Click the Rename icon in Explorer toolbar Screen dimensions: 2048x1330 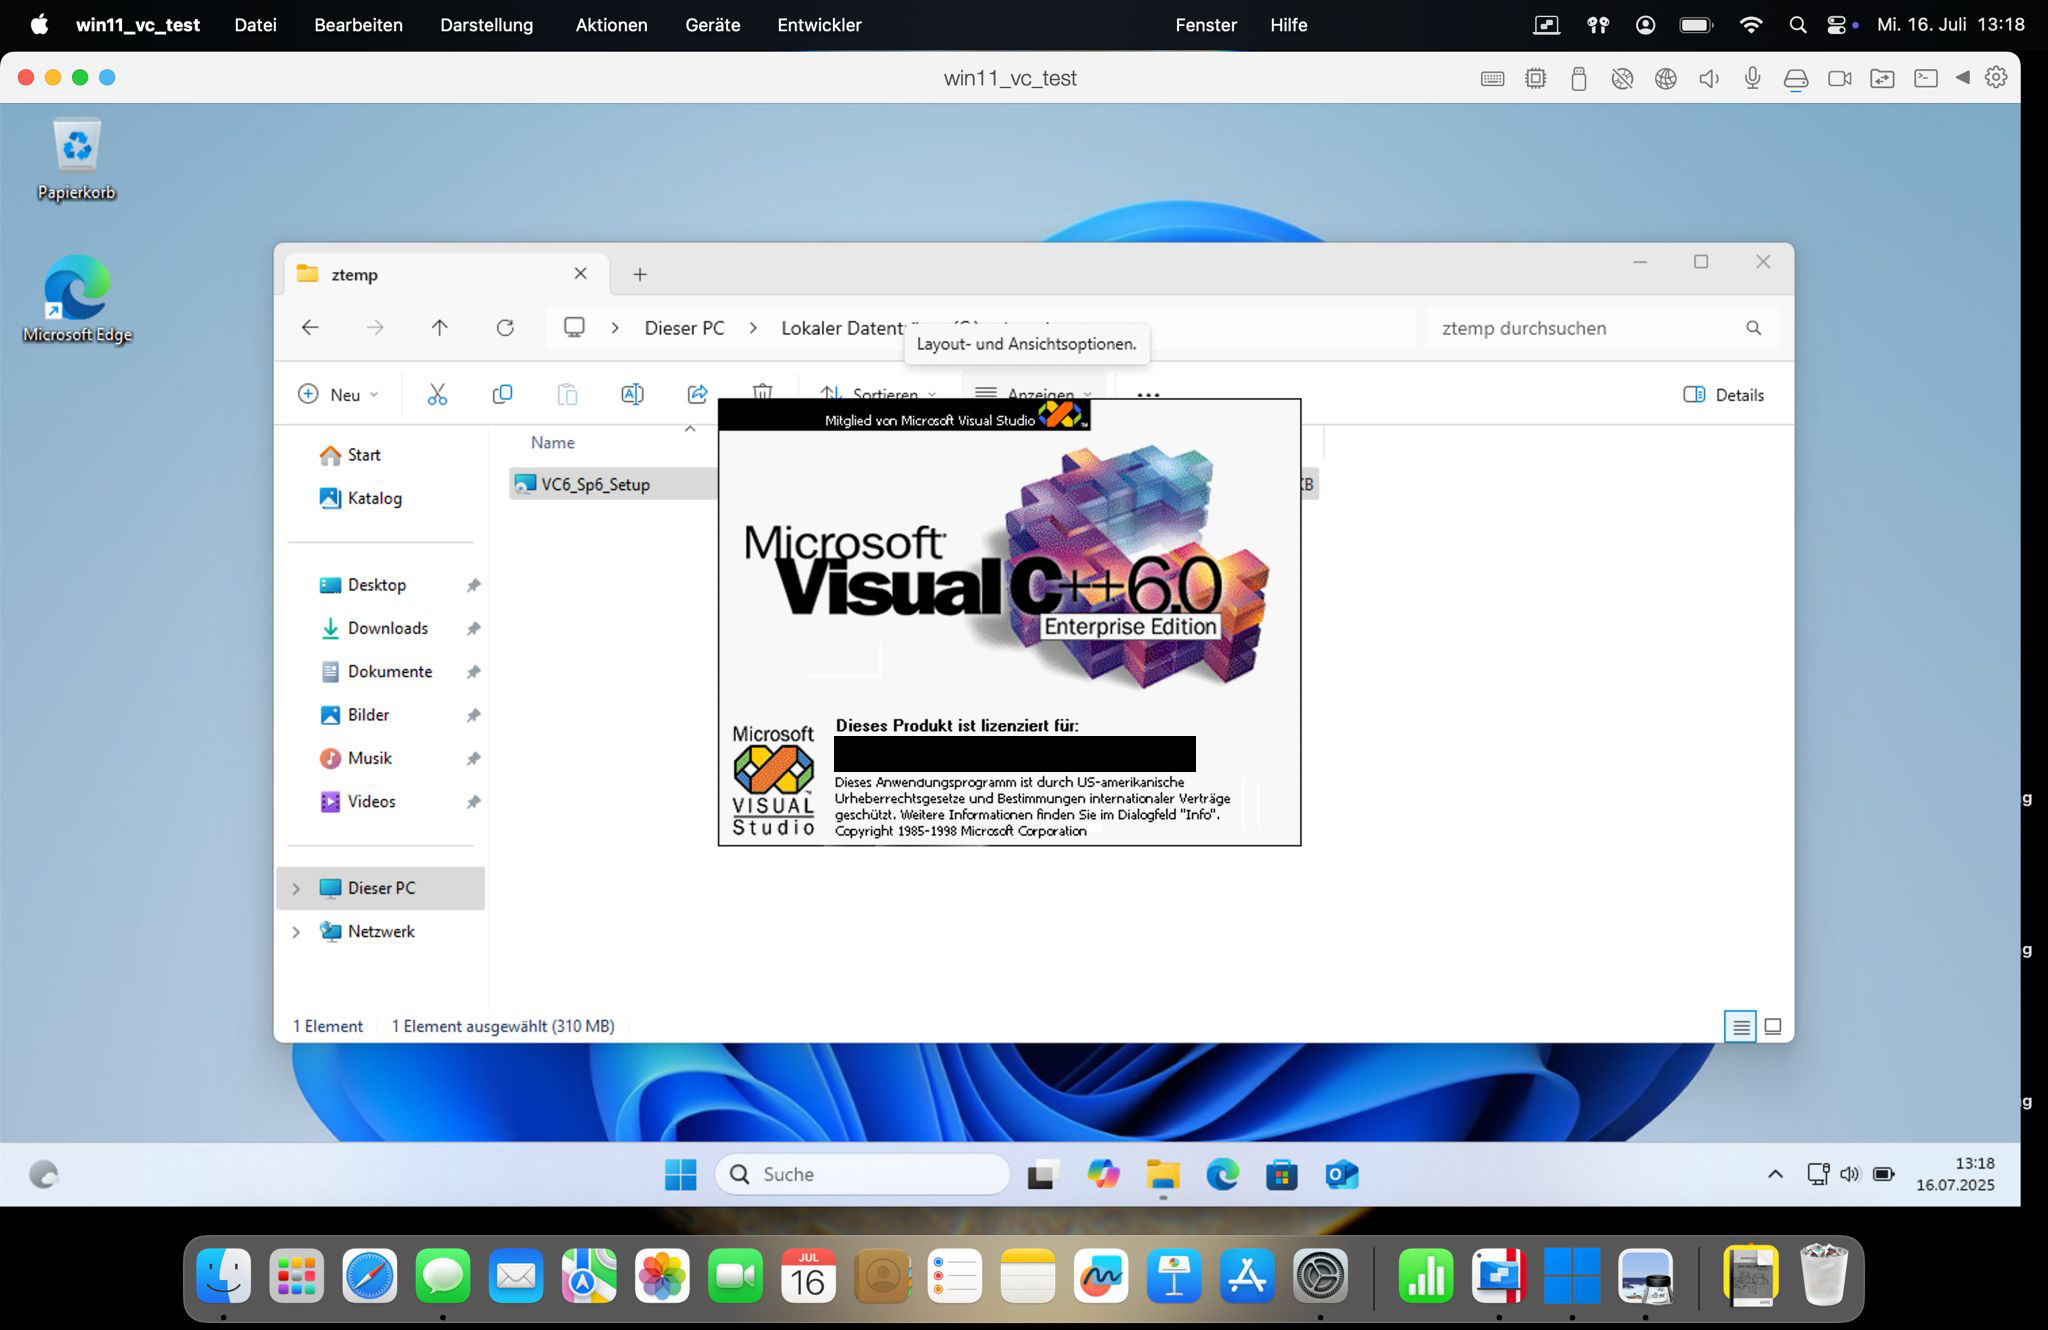(x=632, y=395)
